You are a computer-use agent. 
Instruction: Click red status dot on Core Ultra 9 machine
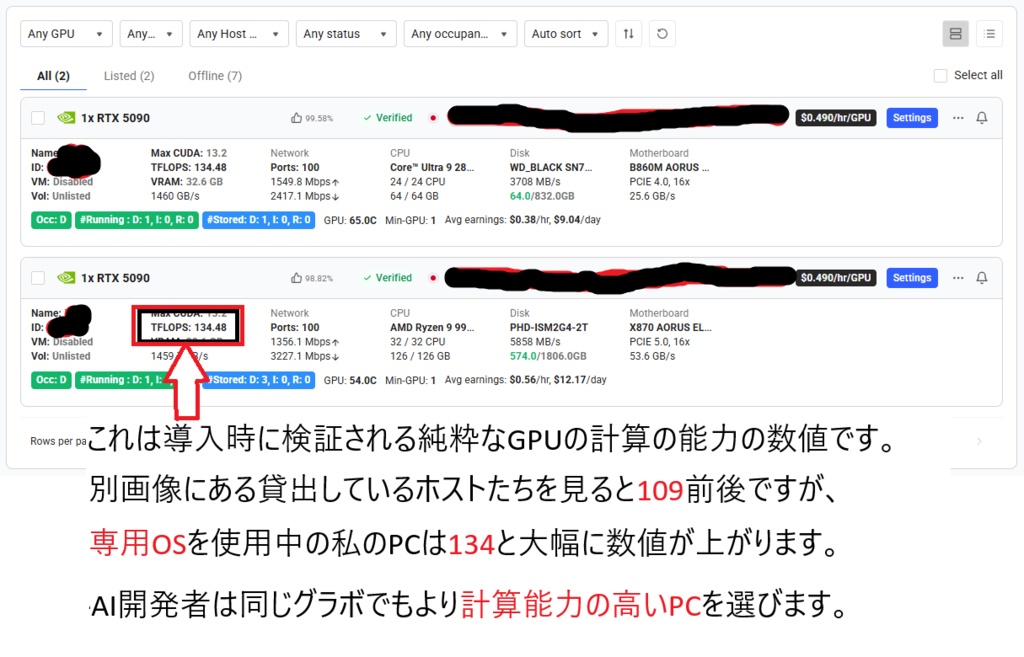(x=432, y=118)
